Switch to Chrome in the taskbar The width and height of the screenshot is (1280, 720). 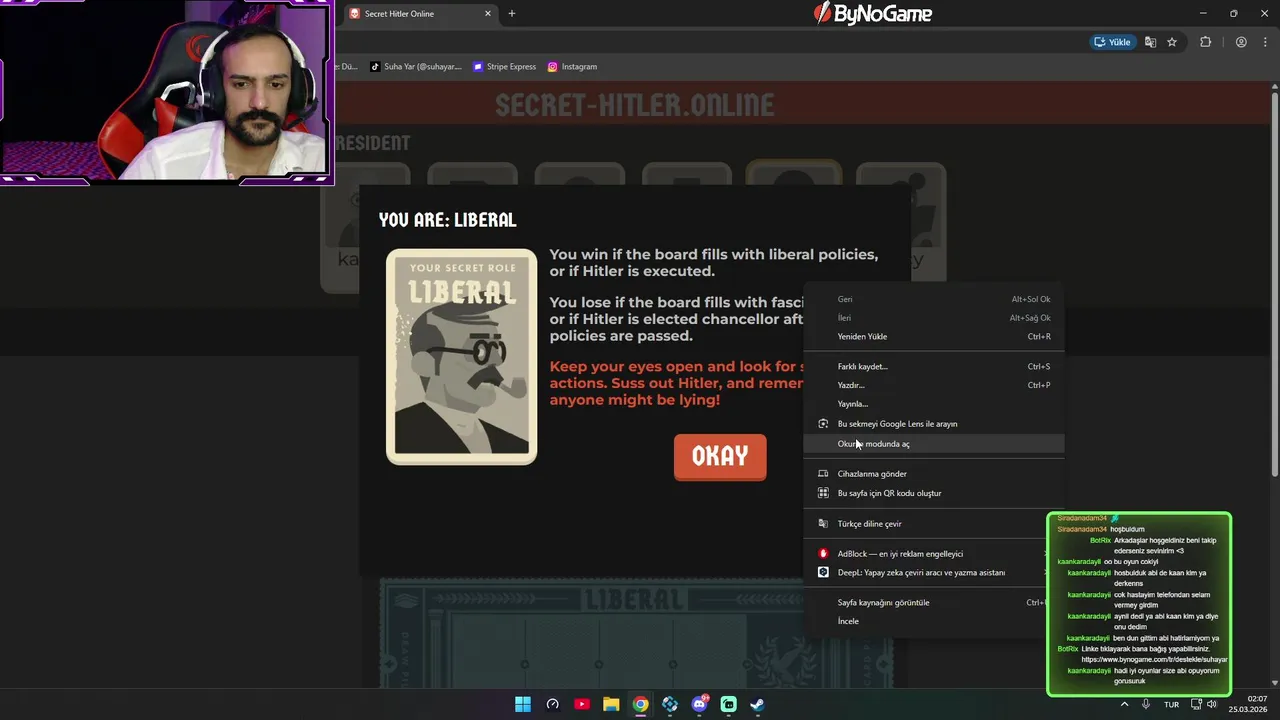(x=640, y=704)
